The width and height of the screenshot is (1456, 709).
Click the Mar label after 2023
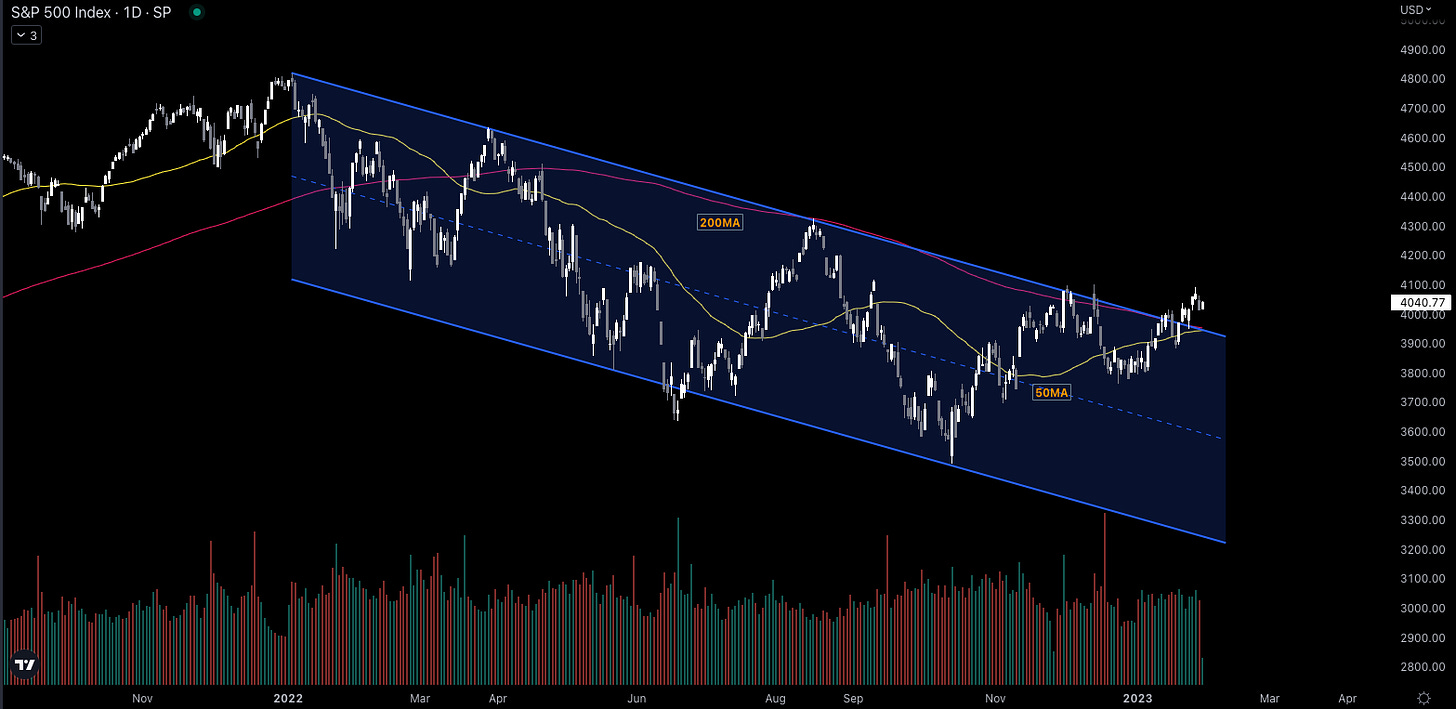pyautogui.click(x=1269, y=697)
